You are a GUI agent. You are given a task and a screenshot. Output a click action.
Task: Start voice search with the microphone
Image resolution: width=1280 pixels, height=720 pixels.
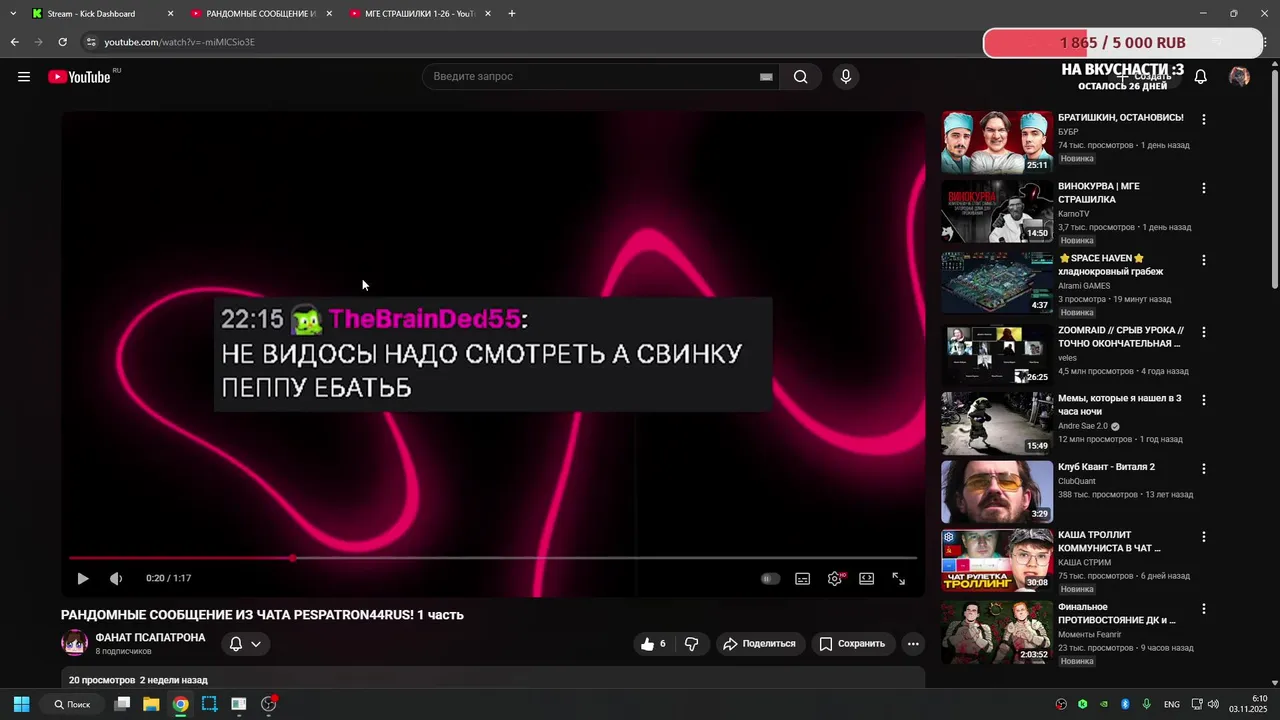tap(846, 77)
